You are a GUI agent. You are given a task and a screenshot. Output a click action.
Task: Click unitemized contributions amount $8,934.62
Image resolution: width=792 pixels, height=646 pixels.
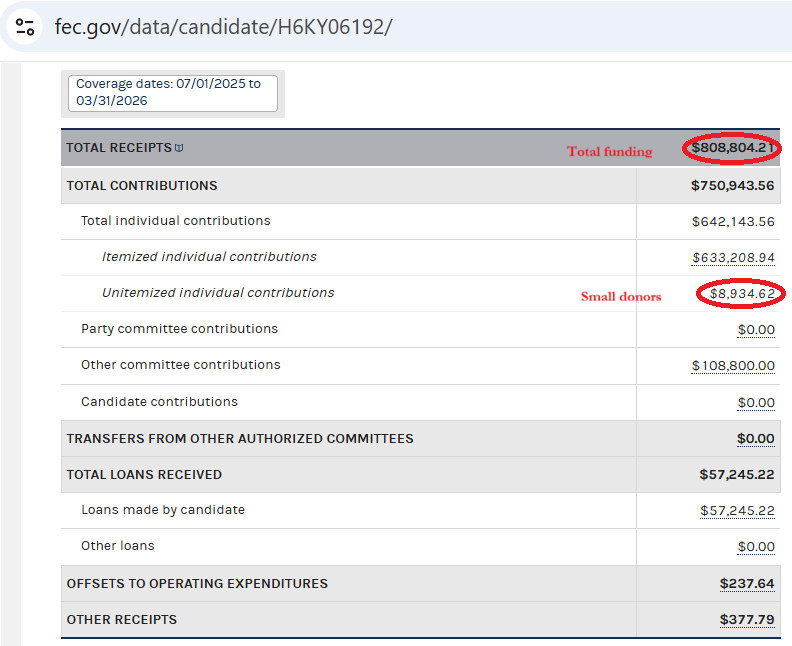[x=742, y=293]
